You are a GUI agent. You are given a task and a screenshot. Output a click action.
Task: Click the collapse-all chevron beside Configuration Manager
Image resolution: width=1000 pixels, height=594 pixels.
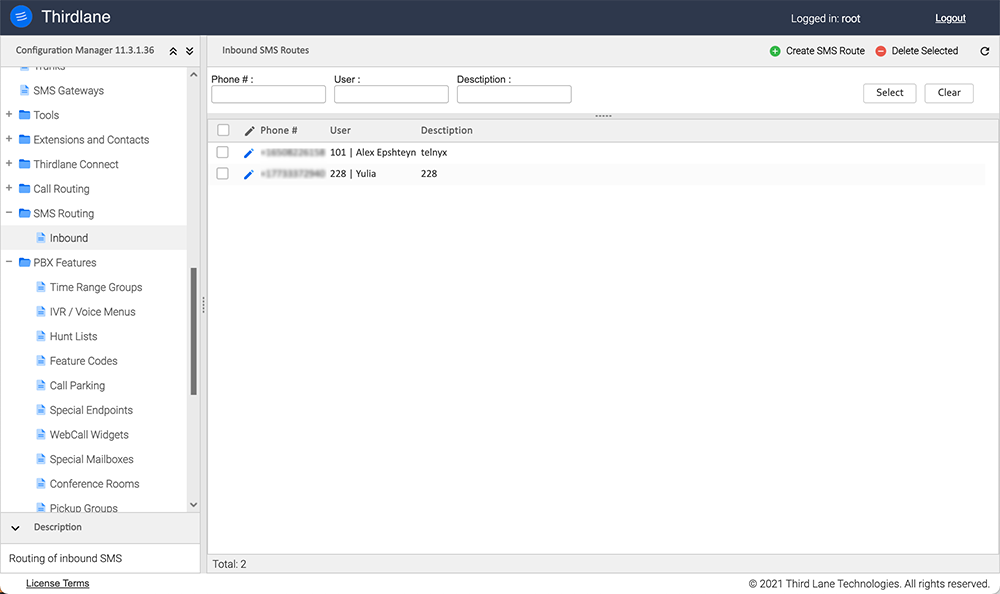(171, 49)
